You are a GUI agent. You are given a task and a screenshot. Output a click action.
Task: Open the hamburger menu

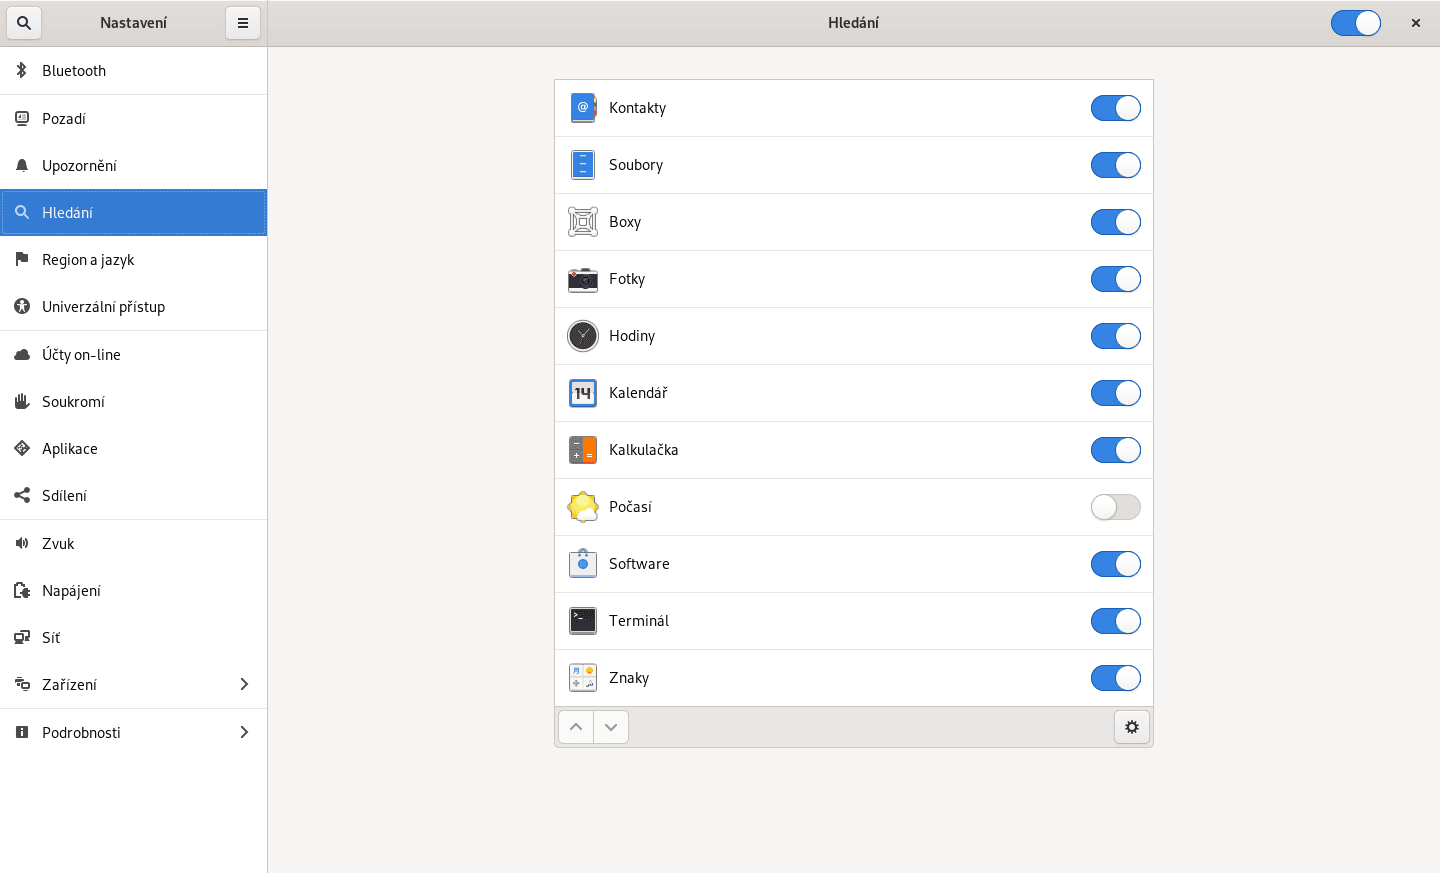pyautogui.click(x=243, y=22)
